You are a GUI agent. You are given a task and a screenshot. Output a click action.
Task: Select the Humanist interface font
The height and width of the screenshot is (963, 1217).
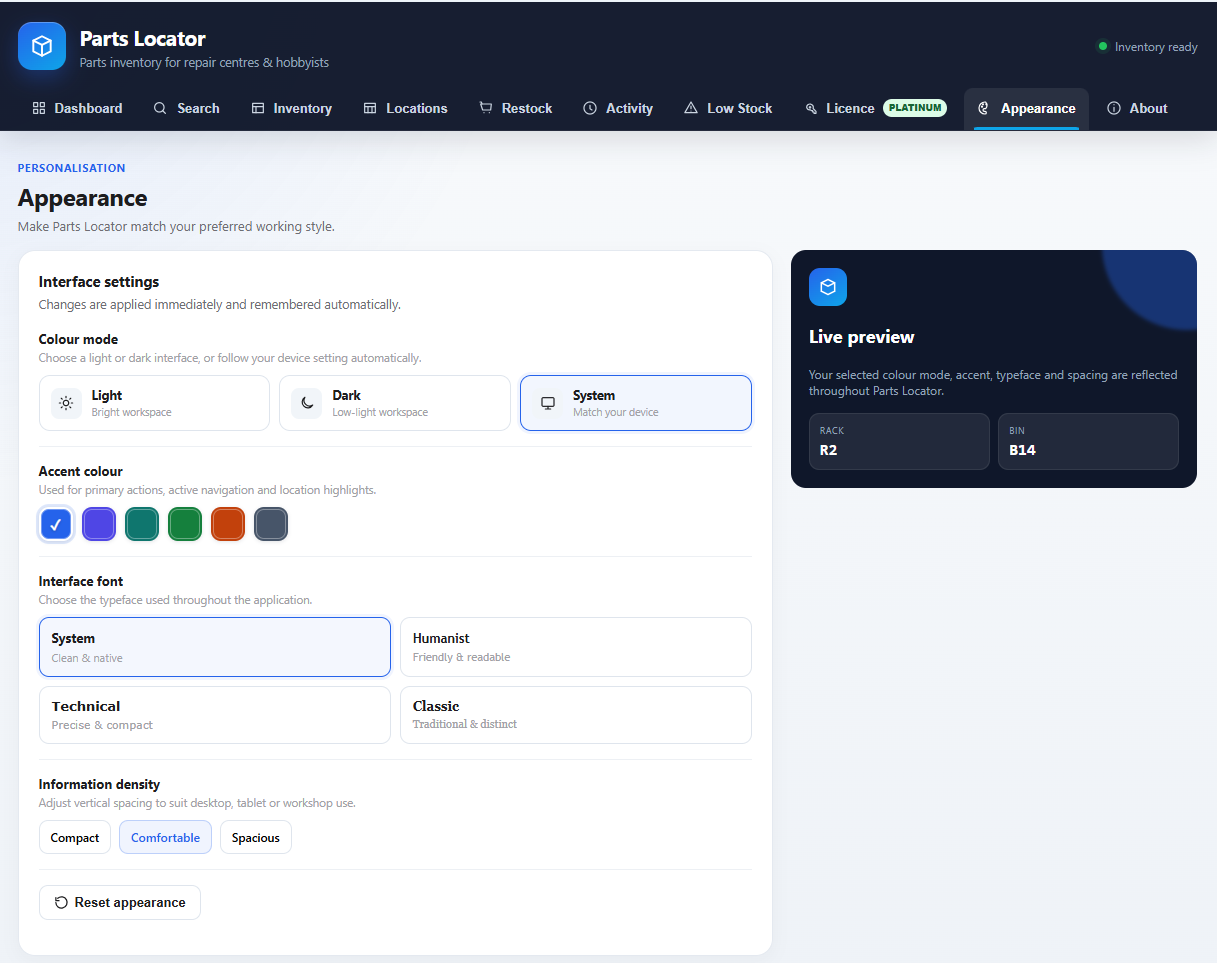[x=576, y=647]
